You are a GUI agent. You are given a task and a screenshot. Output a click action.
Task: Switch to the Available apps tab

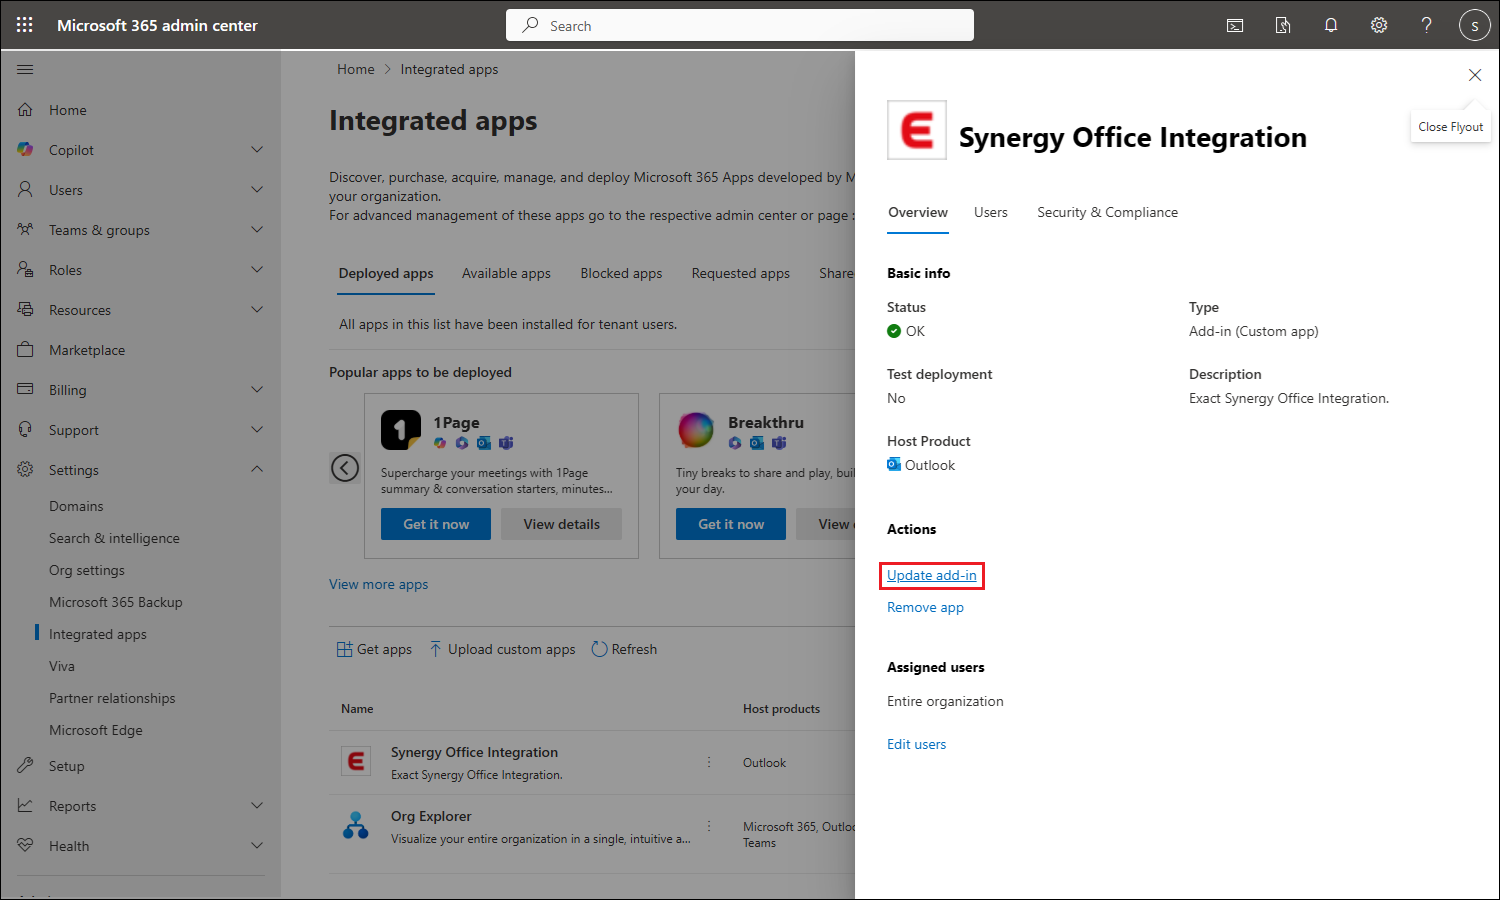[x=506, y=273]
